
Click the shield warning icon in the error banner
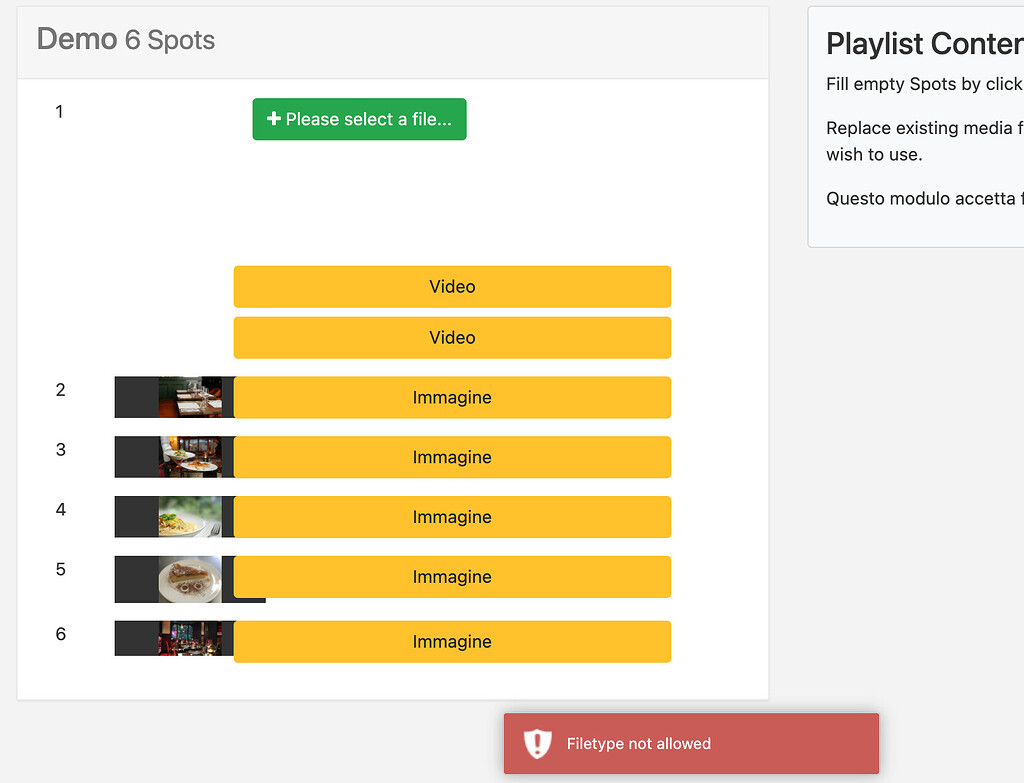pyautogui.click(x=538, y=744)
